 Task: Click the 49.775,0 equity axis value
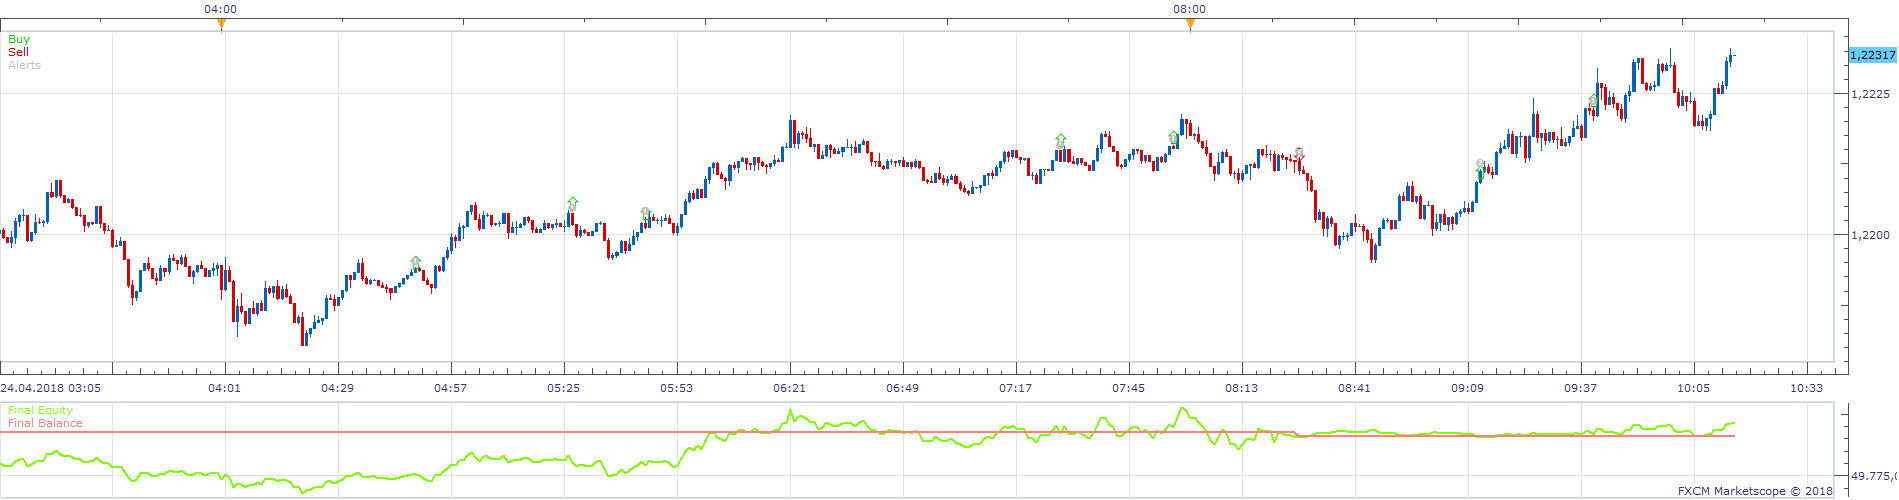[1873, 477]
